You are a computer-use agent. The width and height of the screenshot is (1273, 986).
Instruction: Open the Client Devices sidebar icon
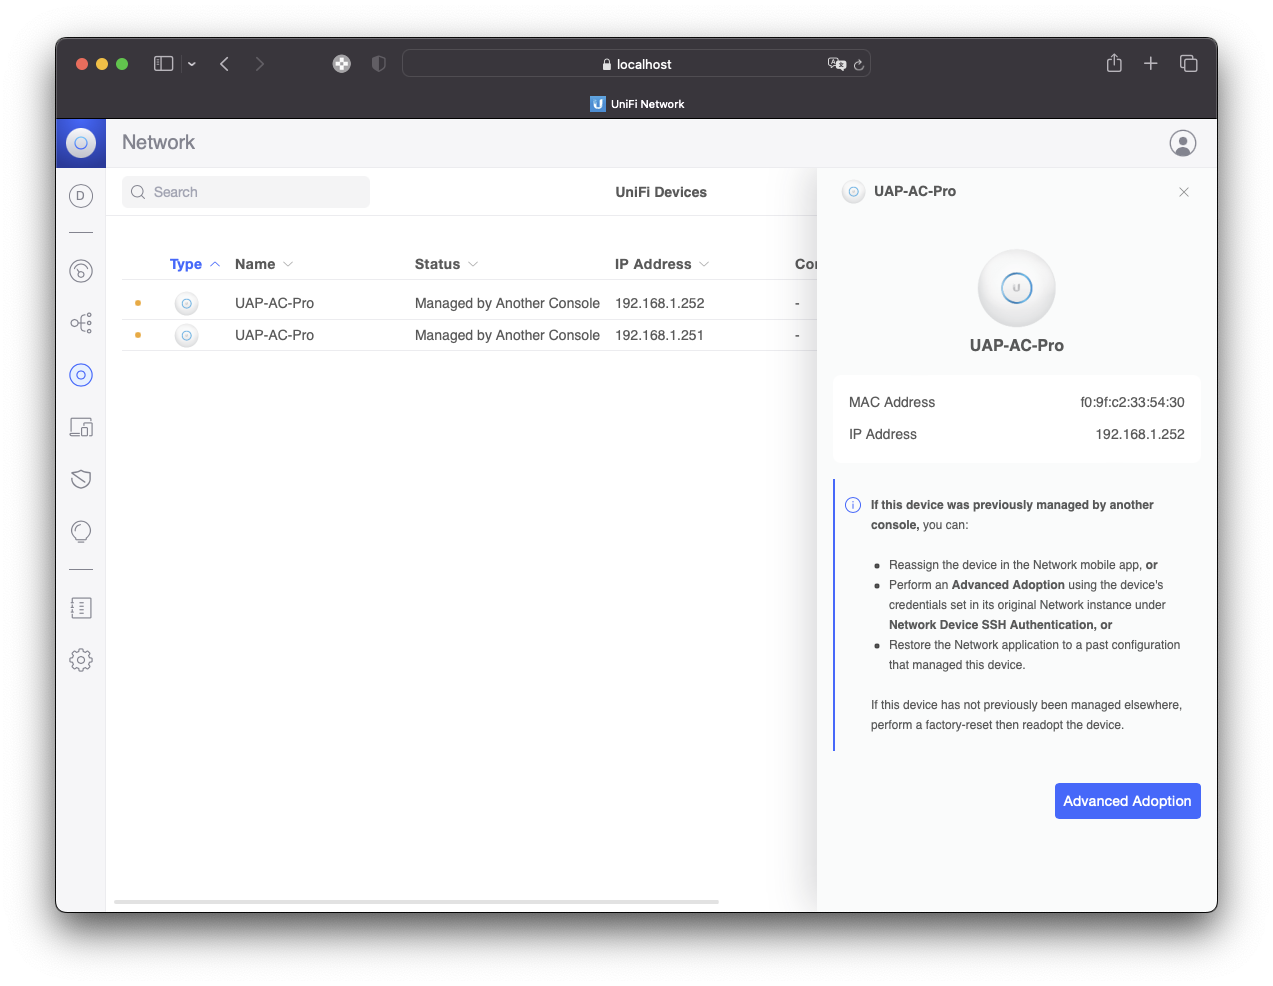tap(81, 427)
